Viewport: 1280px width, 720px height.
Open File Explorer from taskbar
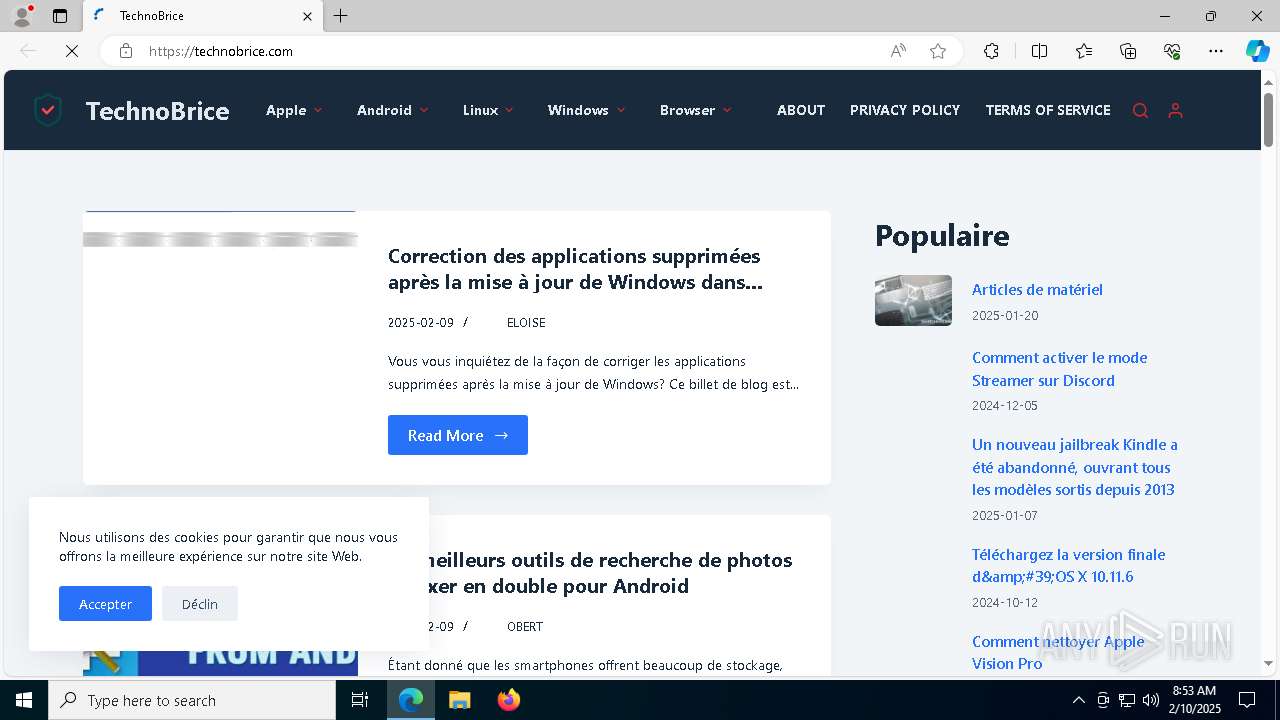click(x=459, y=700)
